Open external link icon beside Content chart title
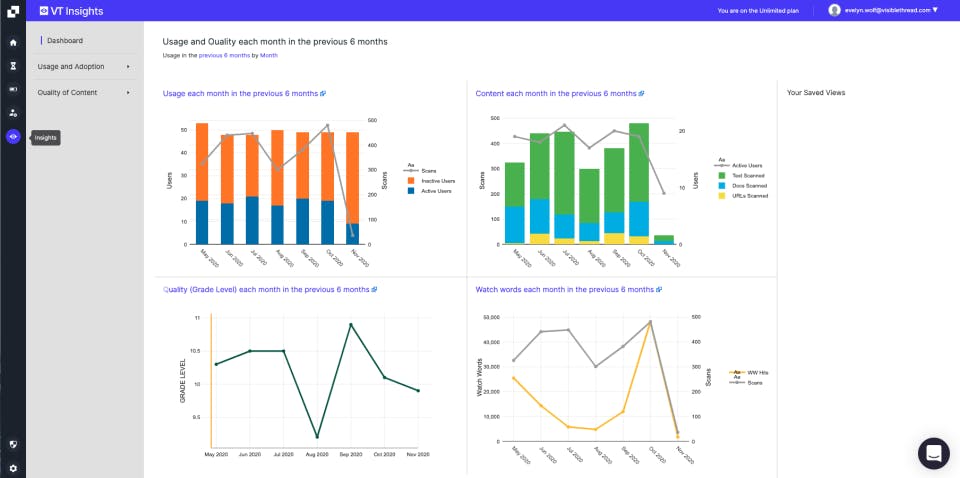 coord(642,94)
